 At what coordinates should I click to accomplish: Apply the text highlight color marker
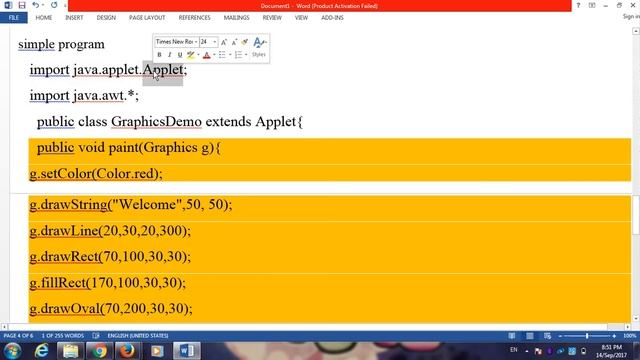191,55
